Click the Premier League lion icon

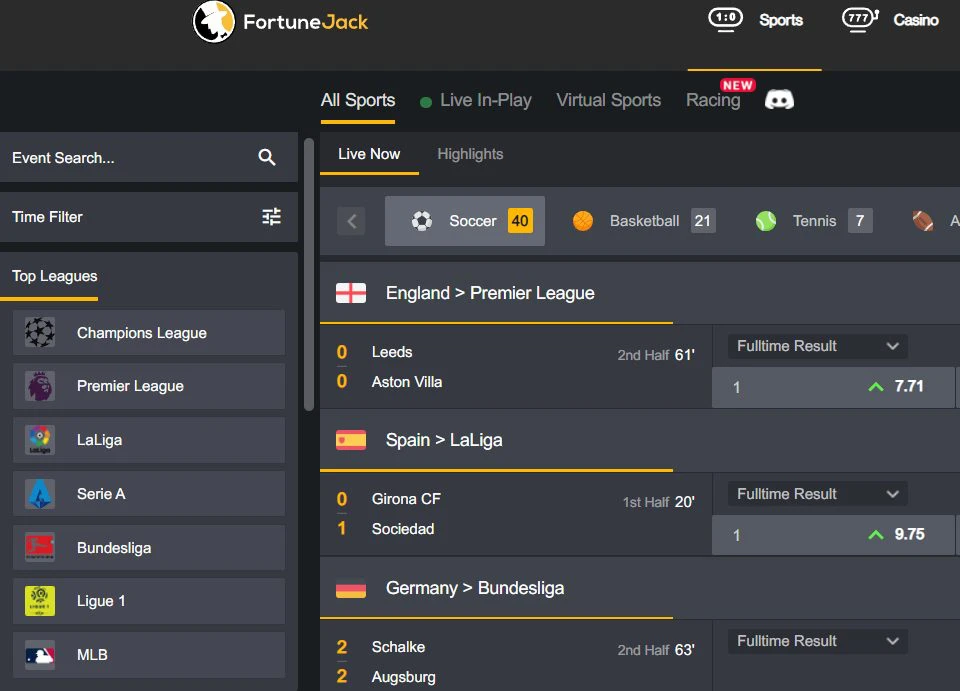click(x=40, y=386)
